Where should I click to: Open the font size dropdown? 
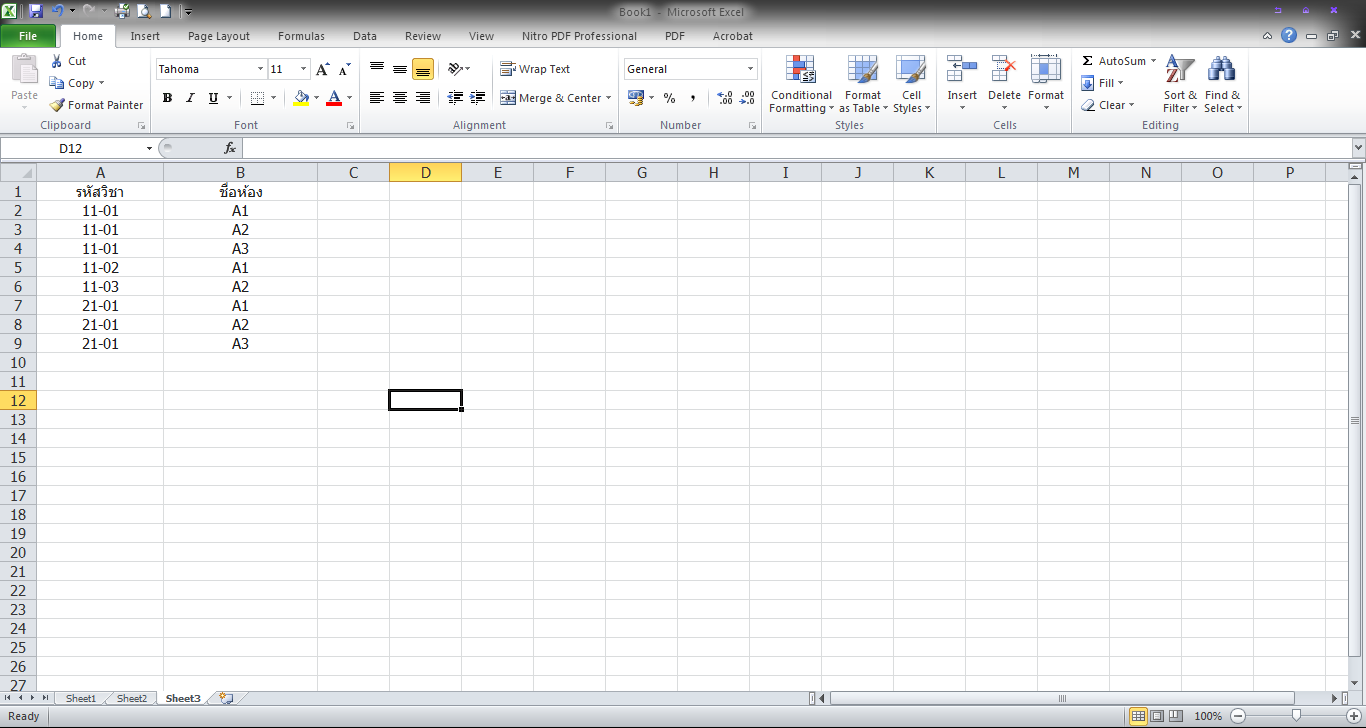tap(304, 69)
